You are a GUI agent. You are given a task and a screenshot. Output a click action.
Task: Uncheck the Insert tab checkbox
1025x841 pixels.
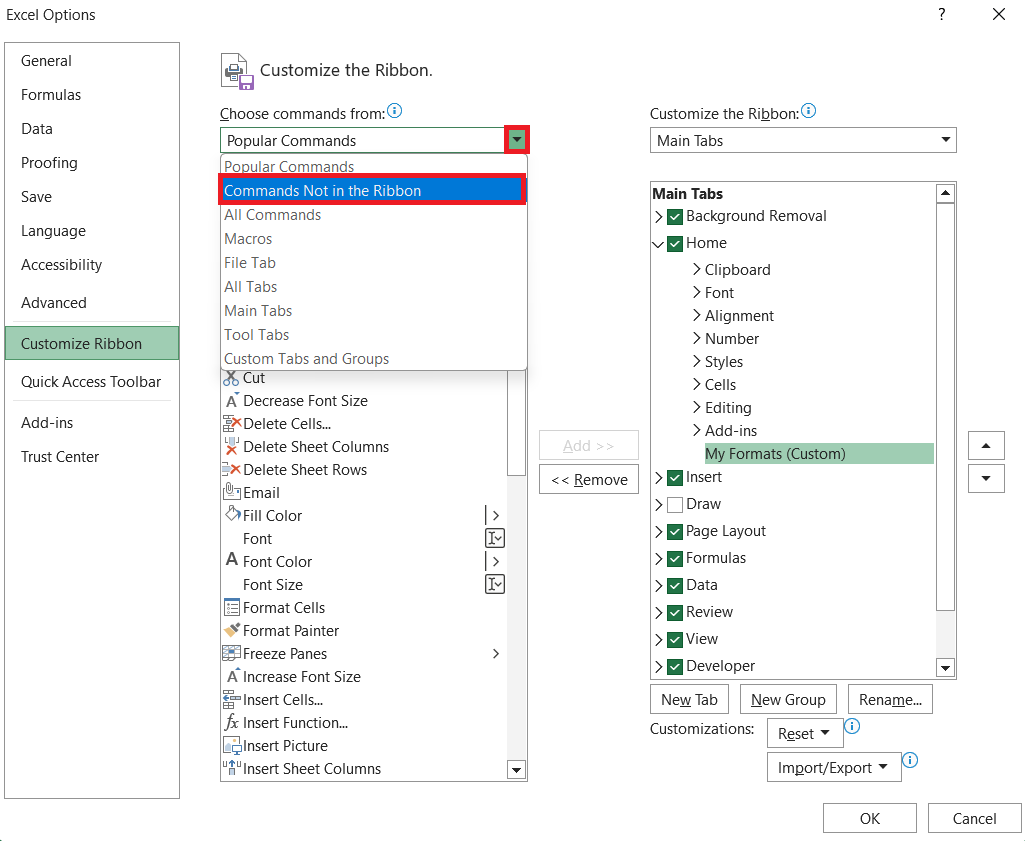675,478
